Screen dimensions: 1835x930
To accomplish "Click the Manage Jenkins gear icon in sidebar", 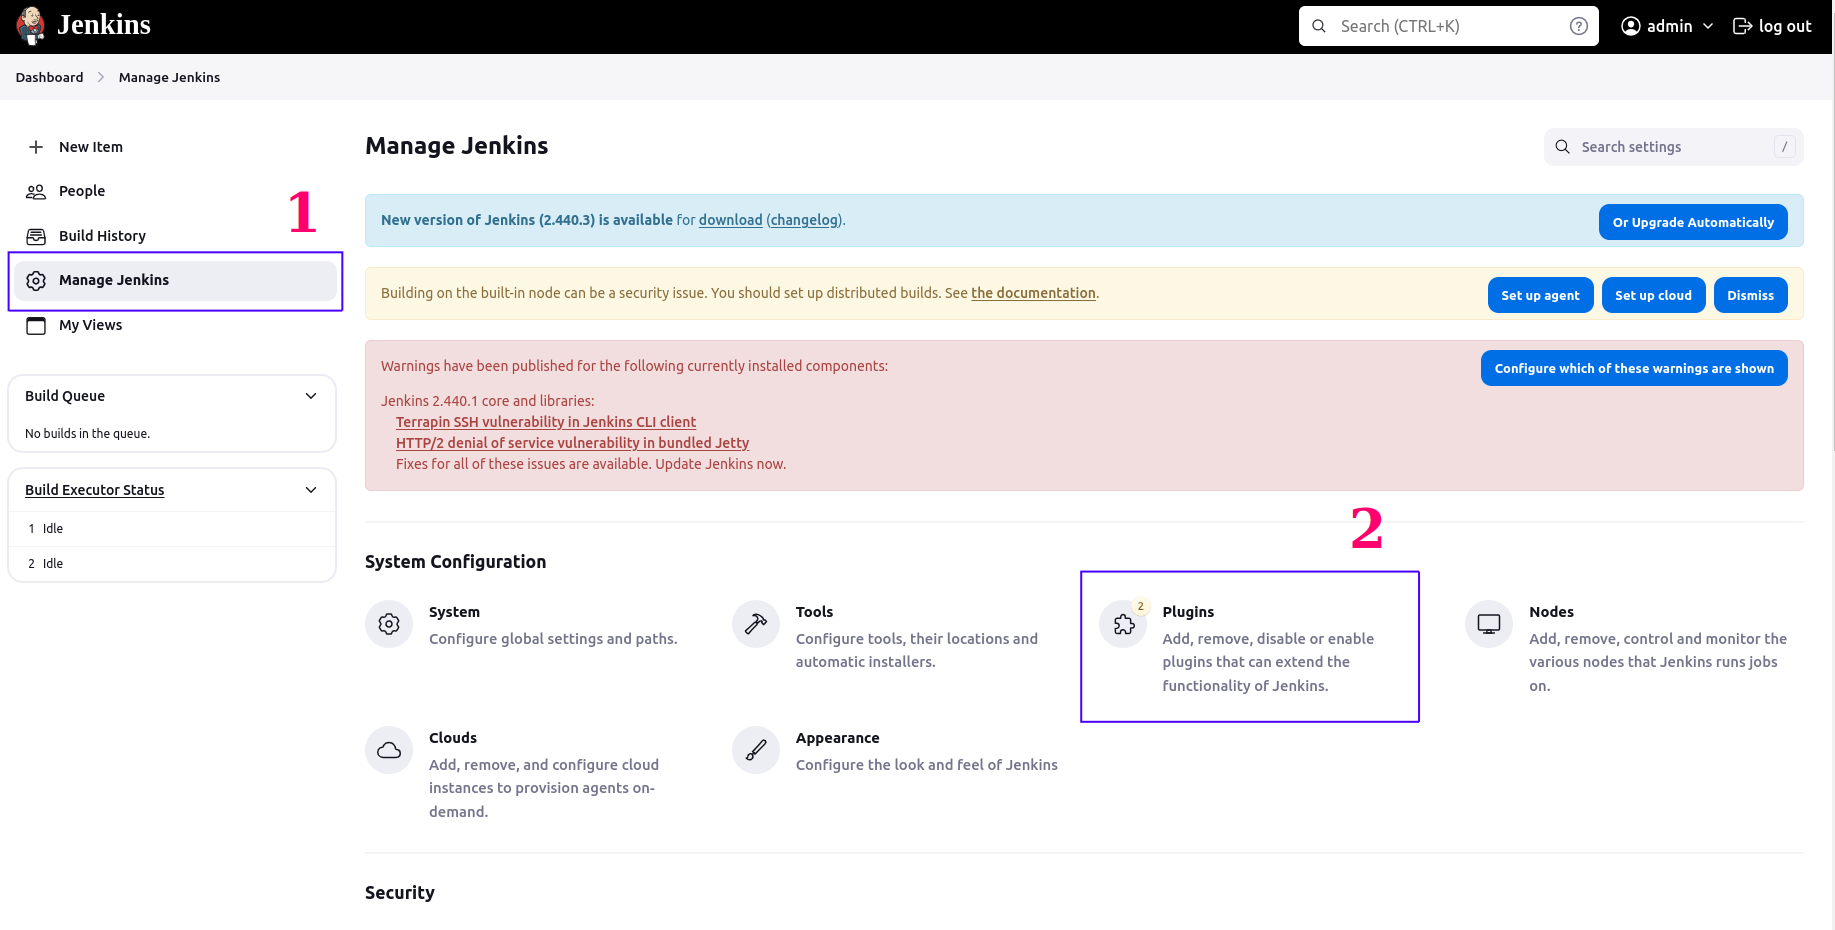I will (x=36, y=281).
